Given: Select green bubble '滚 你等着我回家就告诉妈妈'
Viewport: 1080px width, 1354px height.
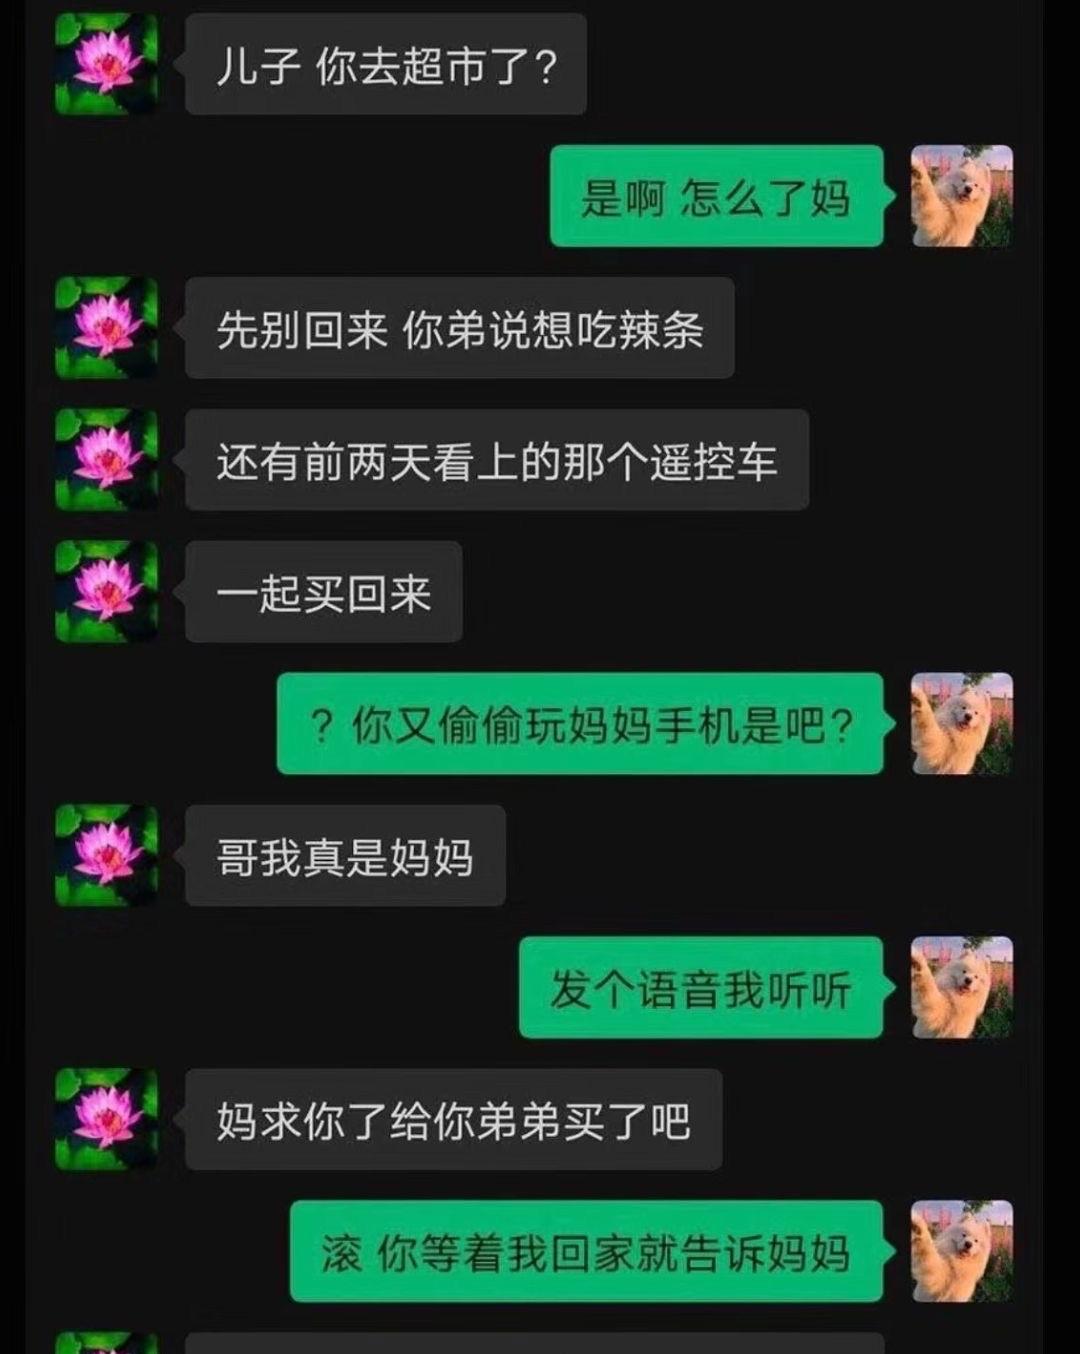Looking at the screenshot, I should 587,1252.
